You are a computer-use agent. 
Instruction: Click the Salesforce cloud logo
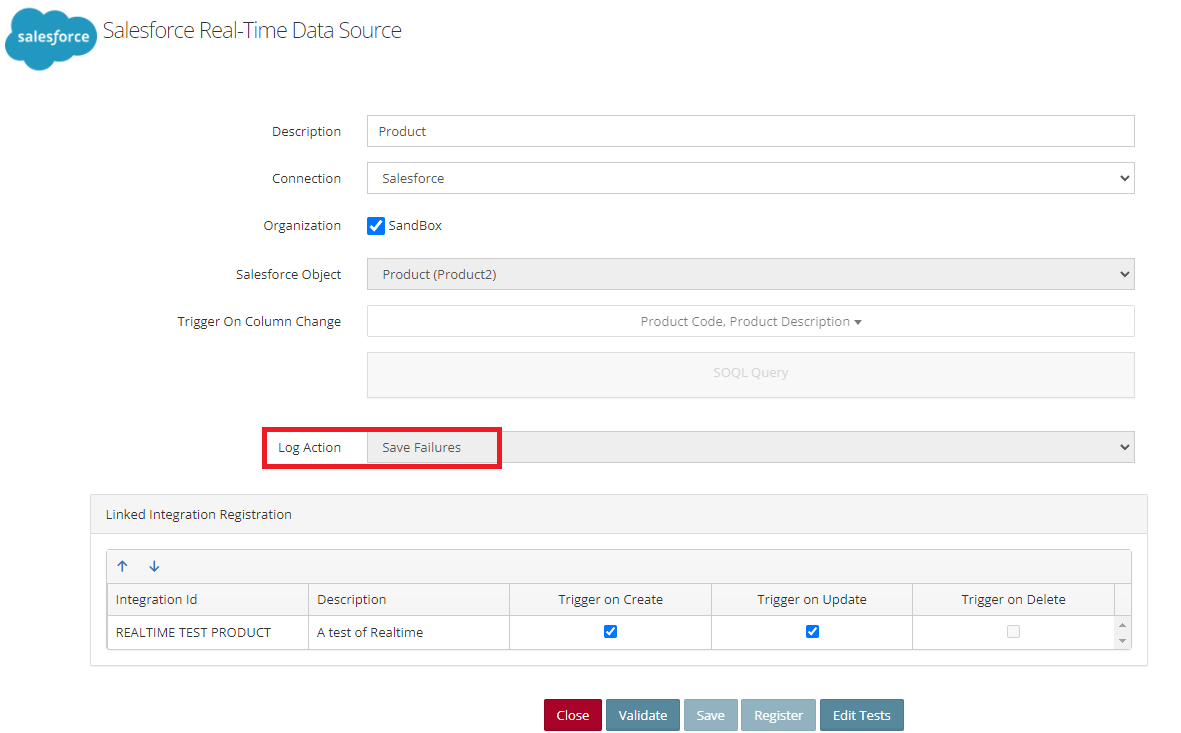pos(51,38)
